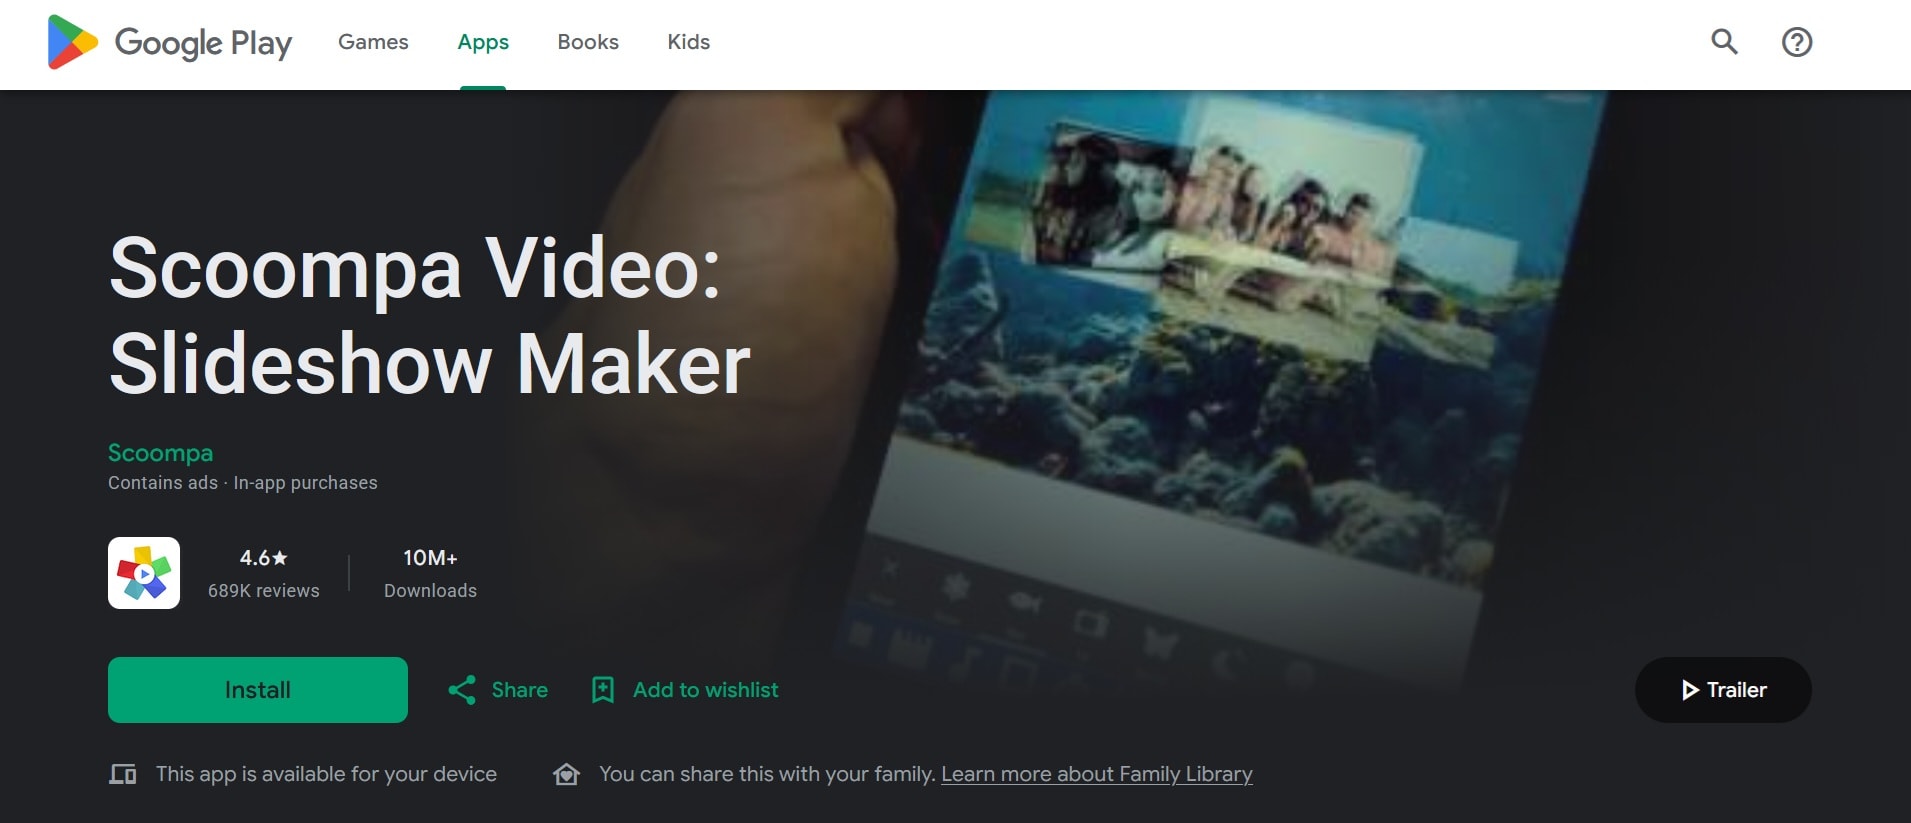
Task: Play the Trailer video
Action: [1723, 690]
